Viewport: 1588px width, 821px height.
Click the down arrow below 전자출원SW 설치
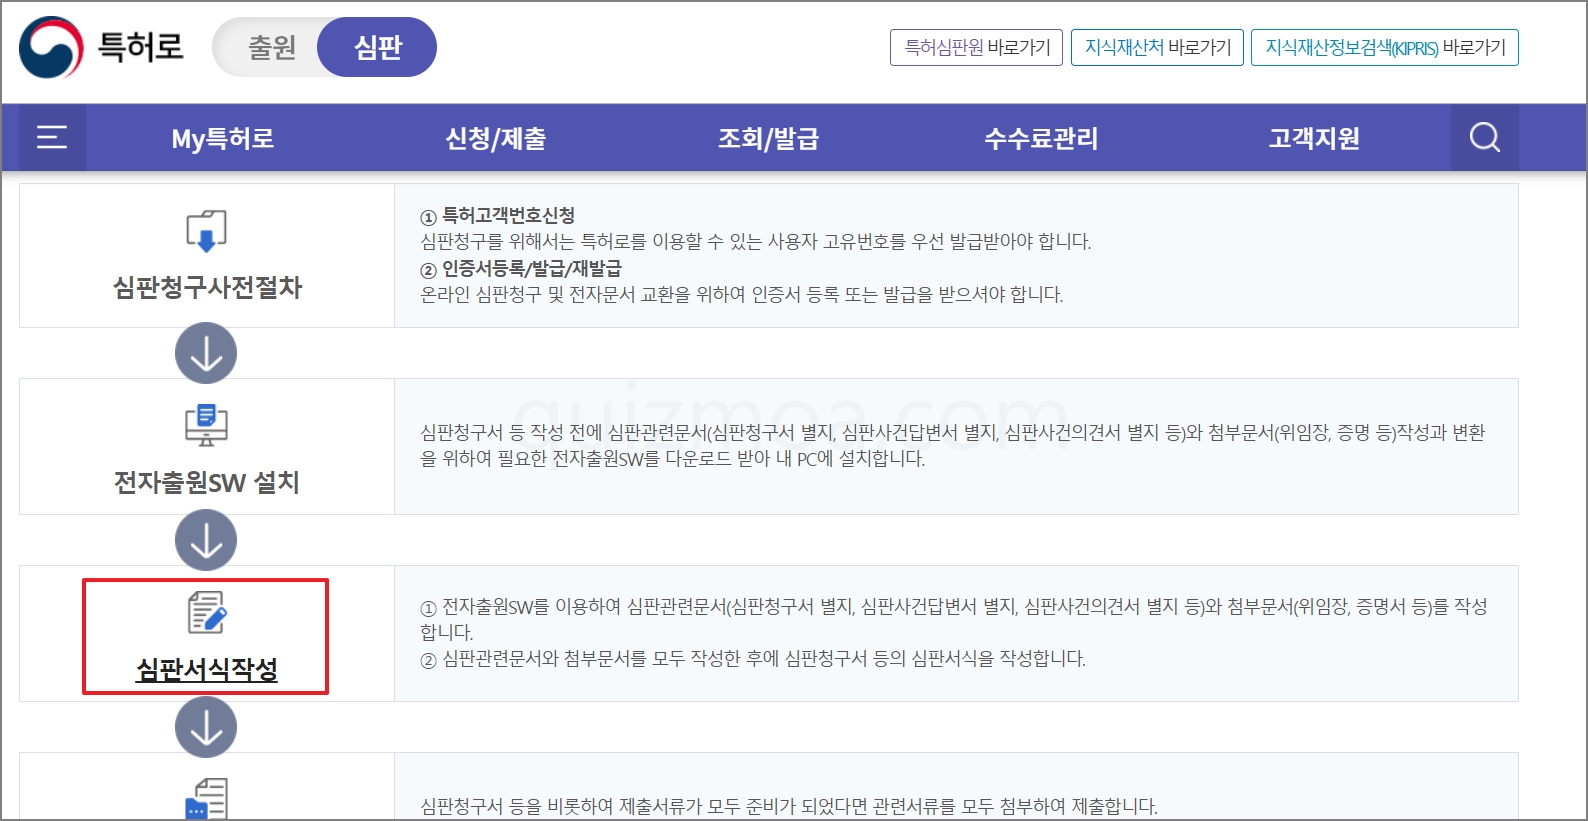pyautogui.click(x=206, y=540)
